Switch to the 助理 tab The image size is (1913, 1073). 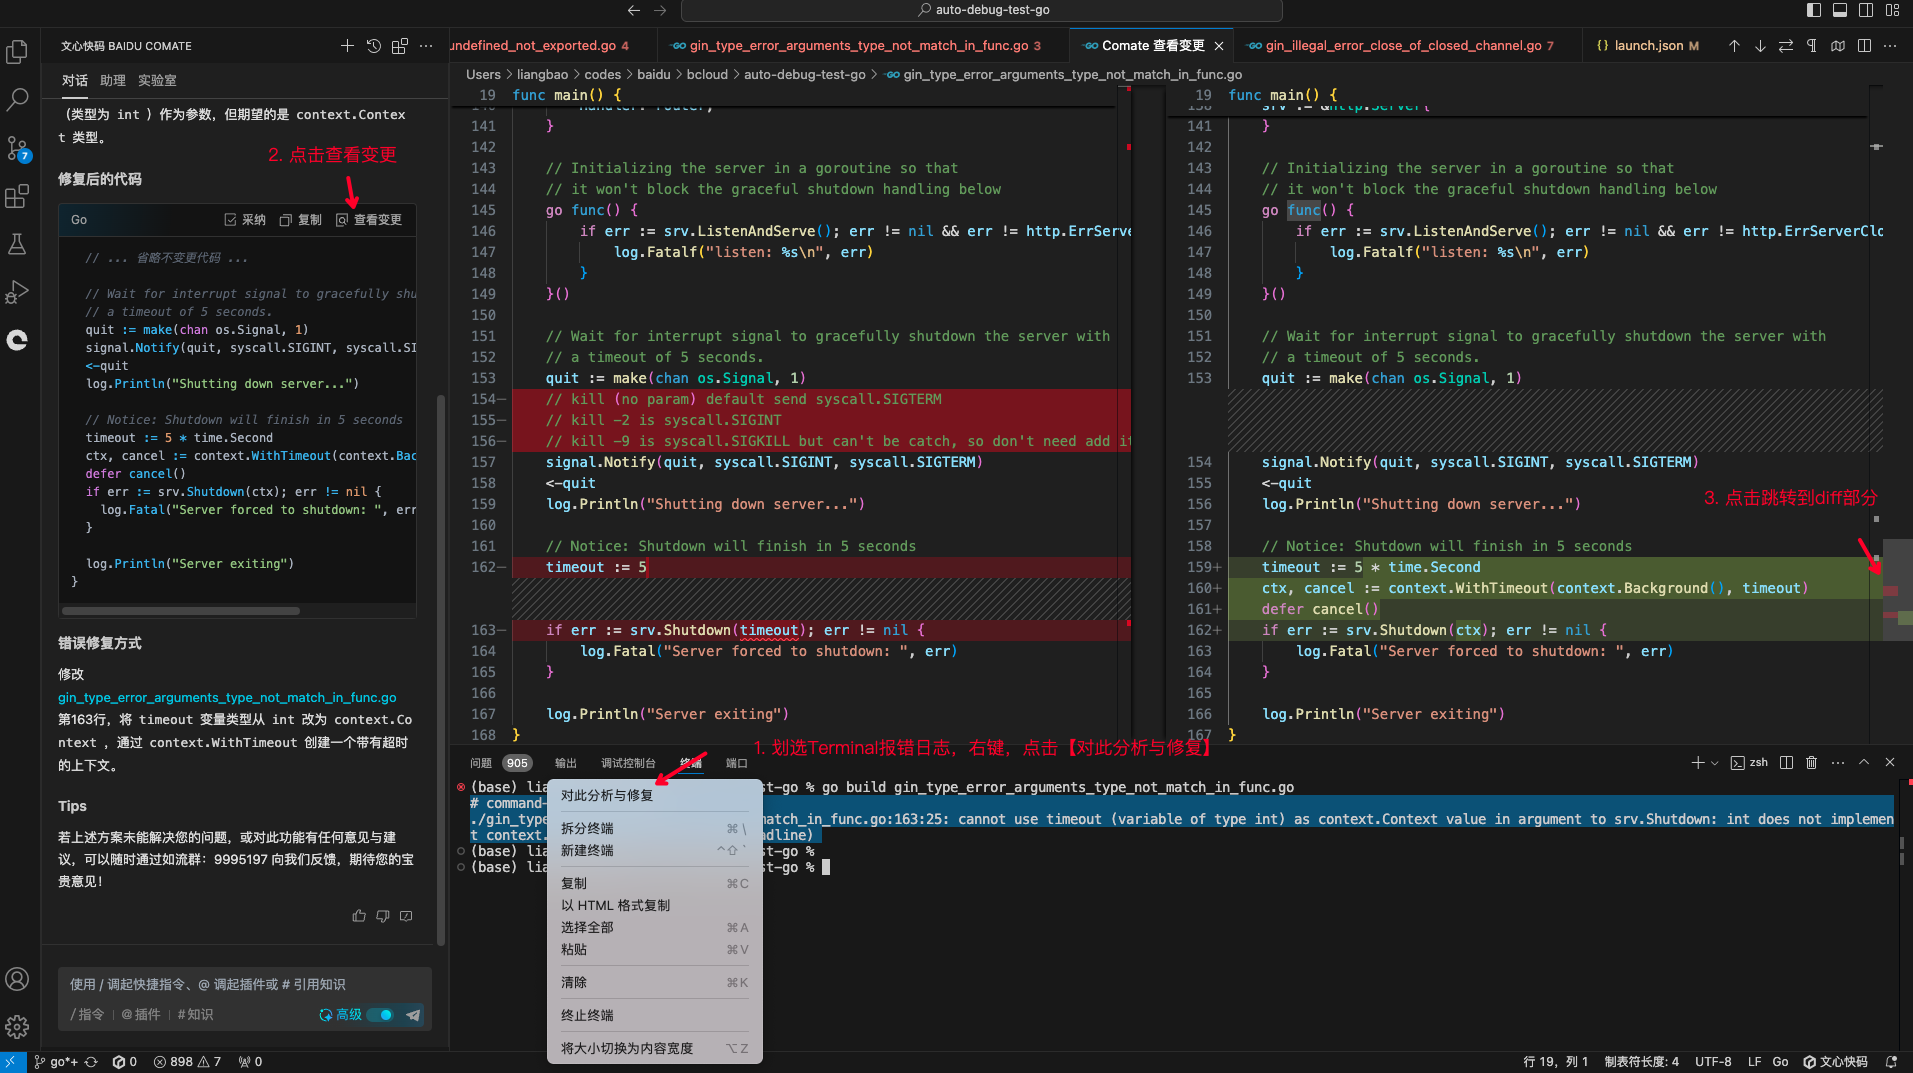click(x=113, y=81)
